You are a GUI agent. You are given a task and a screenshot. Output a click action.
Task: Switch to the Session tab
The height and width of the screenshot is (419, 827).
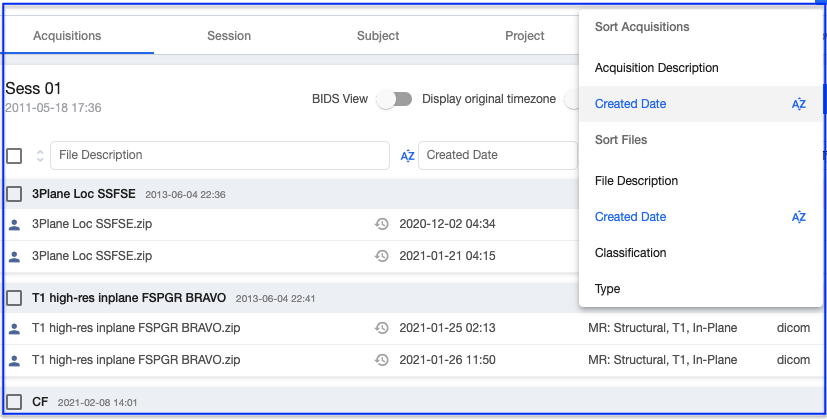coord(229,36)
